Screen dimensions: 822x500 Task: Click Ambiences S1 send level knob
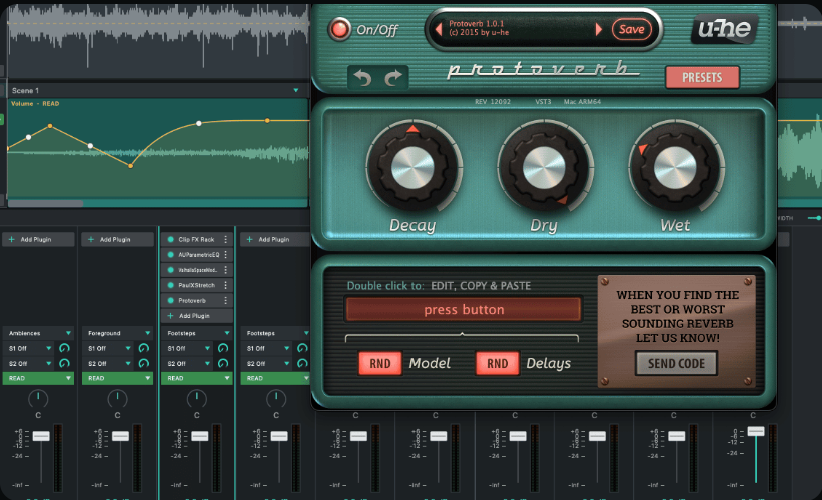[64, 348]
